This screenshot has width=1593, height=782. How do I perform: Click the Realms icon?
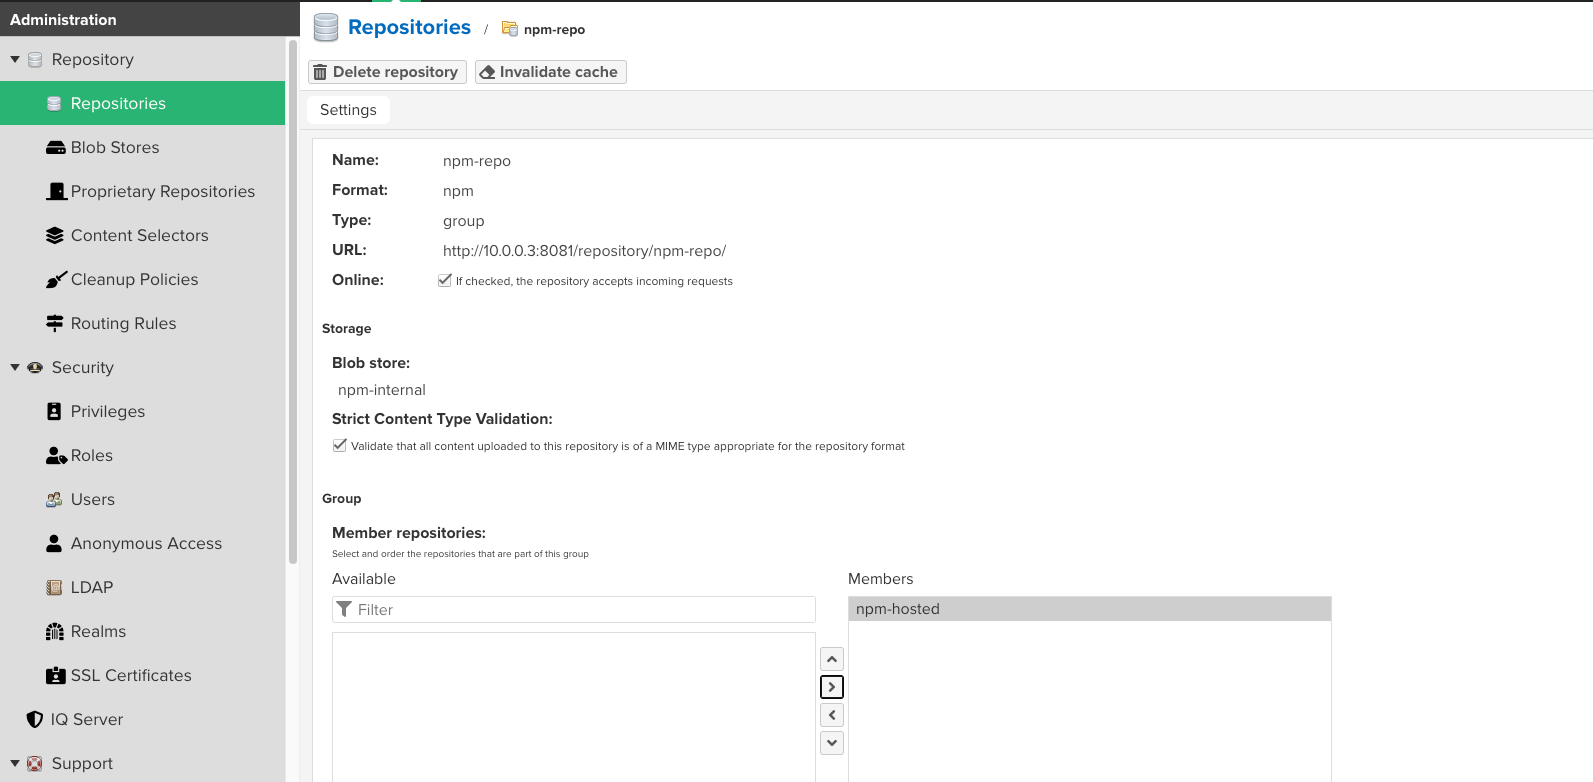(55, 632)
